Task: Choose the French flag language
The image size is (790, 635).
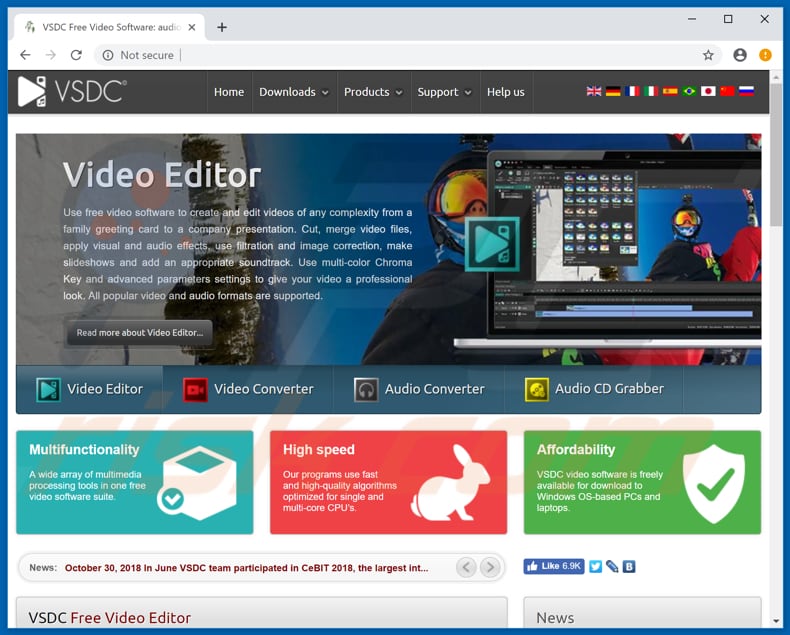Action: (x=632, y=91)
